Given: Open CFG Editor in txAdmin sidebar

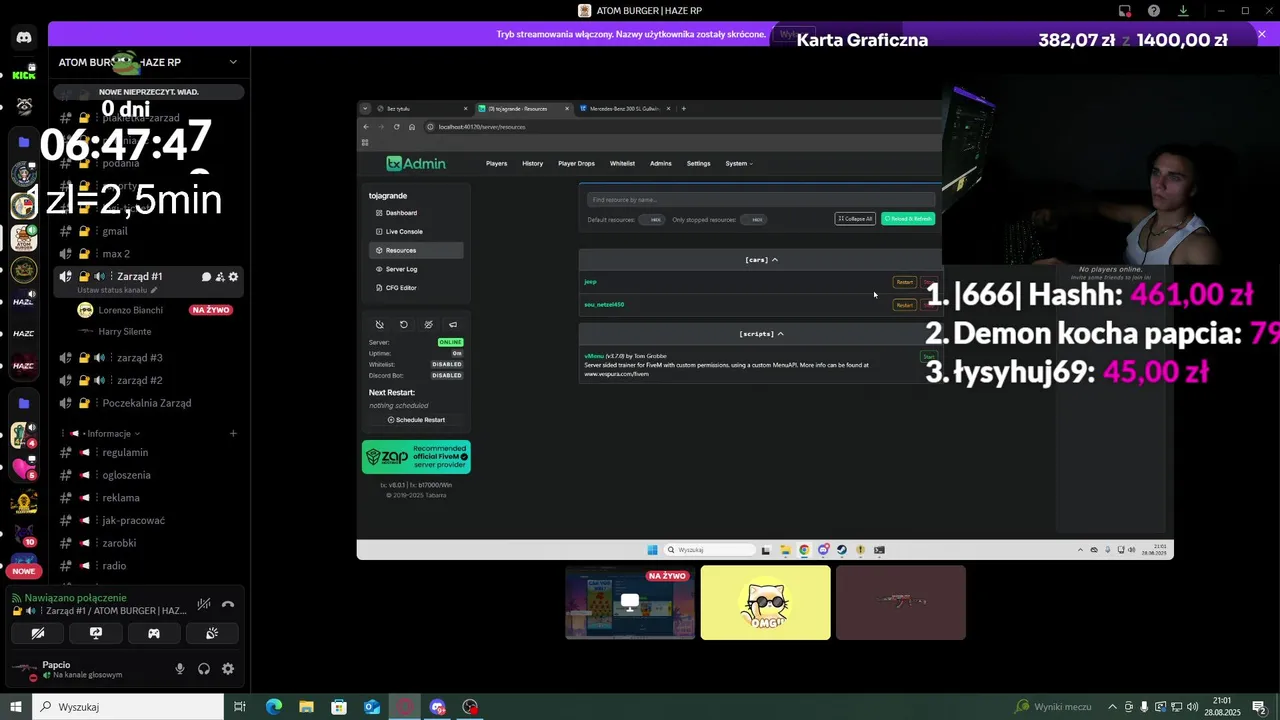Looking at the screenshot, I should tap(416, 288).
